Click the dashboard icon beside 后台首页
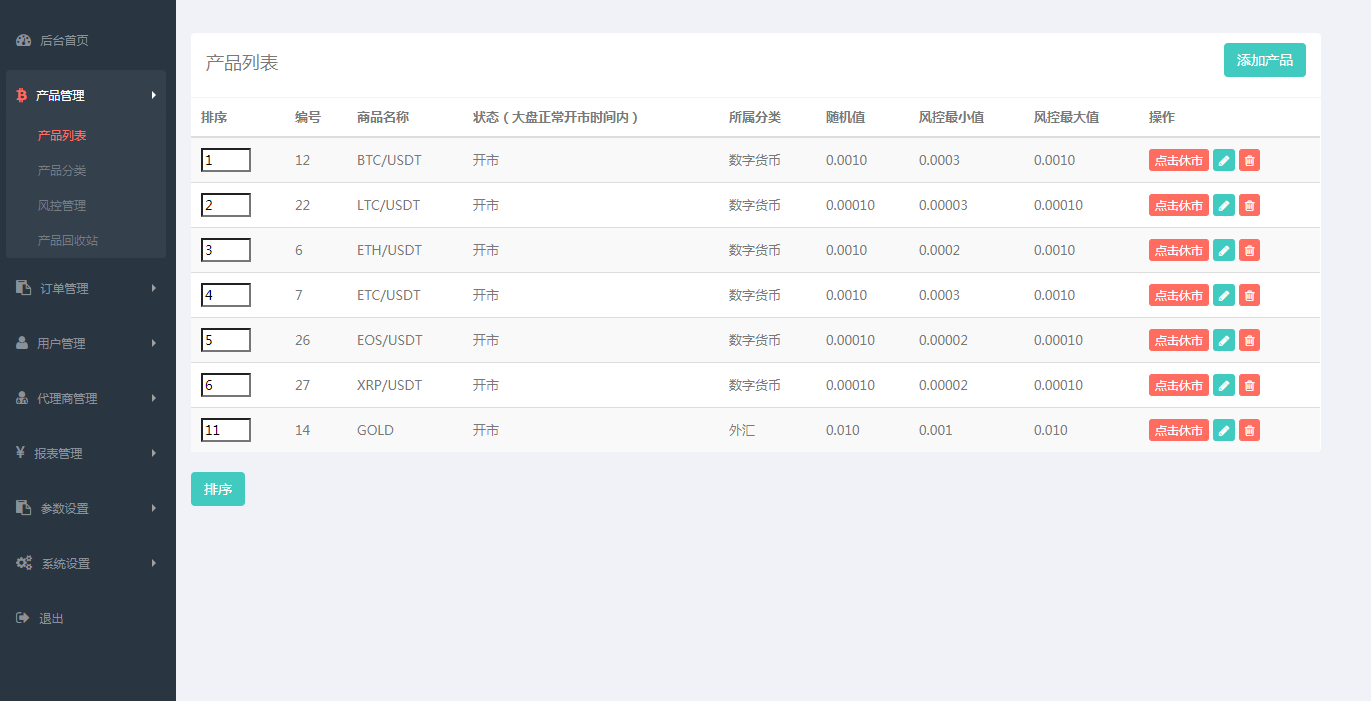 (23, 41)
